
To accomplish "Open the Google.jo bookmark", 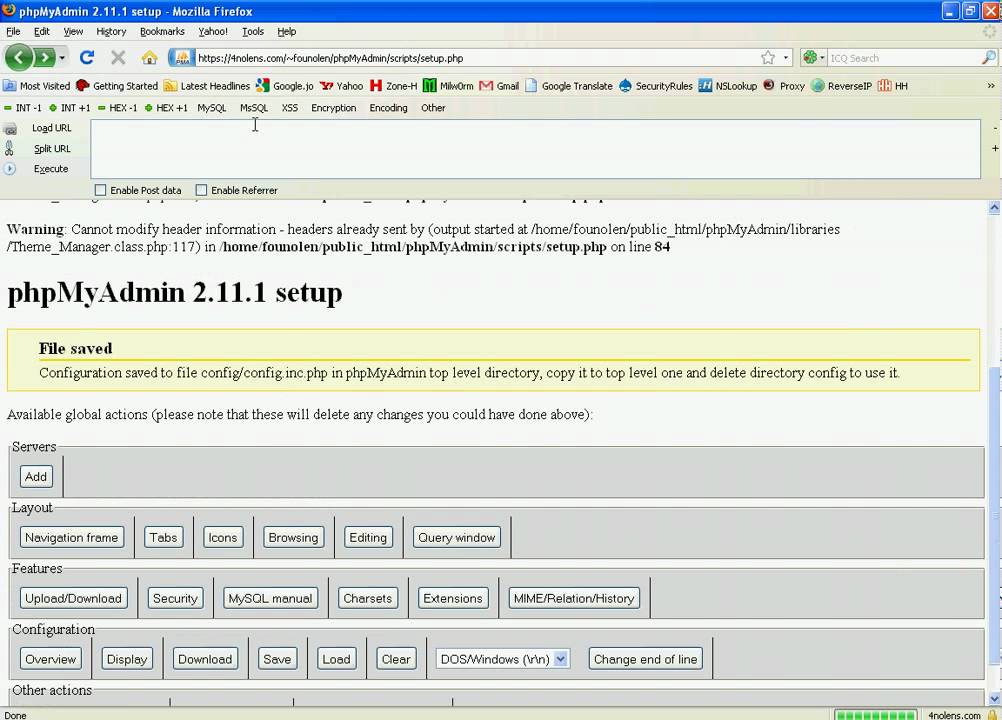I will [x=284, y=86].
